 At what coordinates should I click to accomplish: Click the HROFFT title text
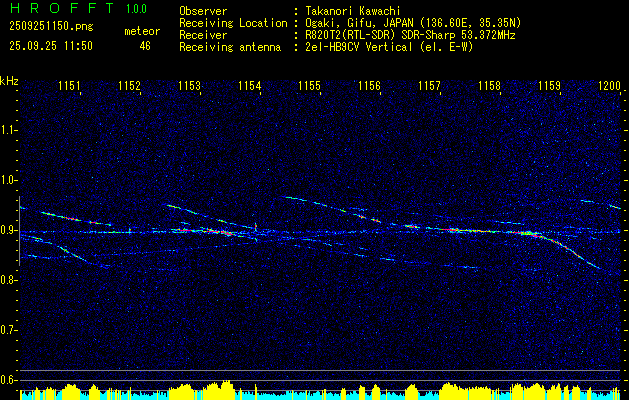click(x=61, y=8)
